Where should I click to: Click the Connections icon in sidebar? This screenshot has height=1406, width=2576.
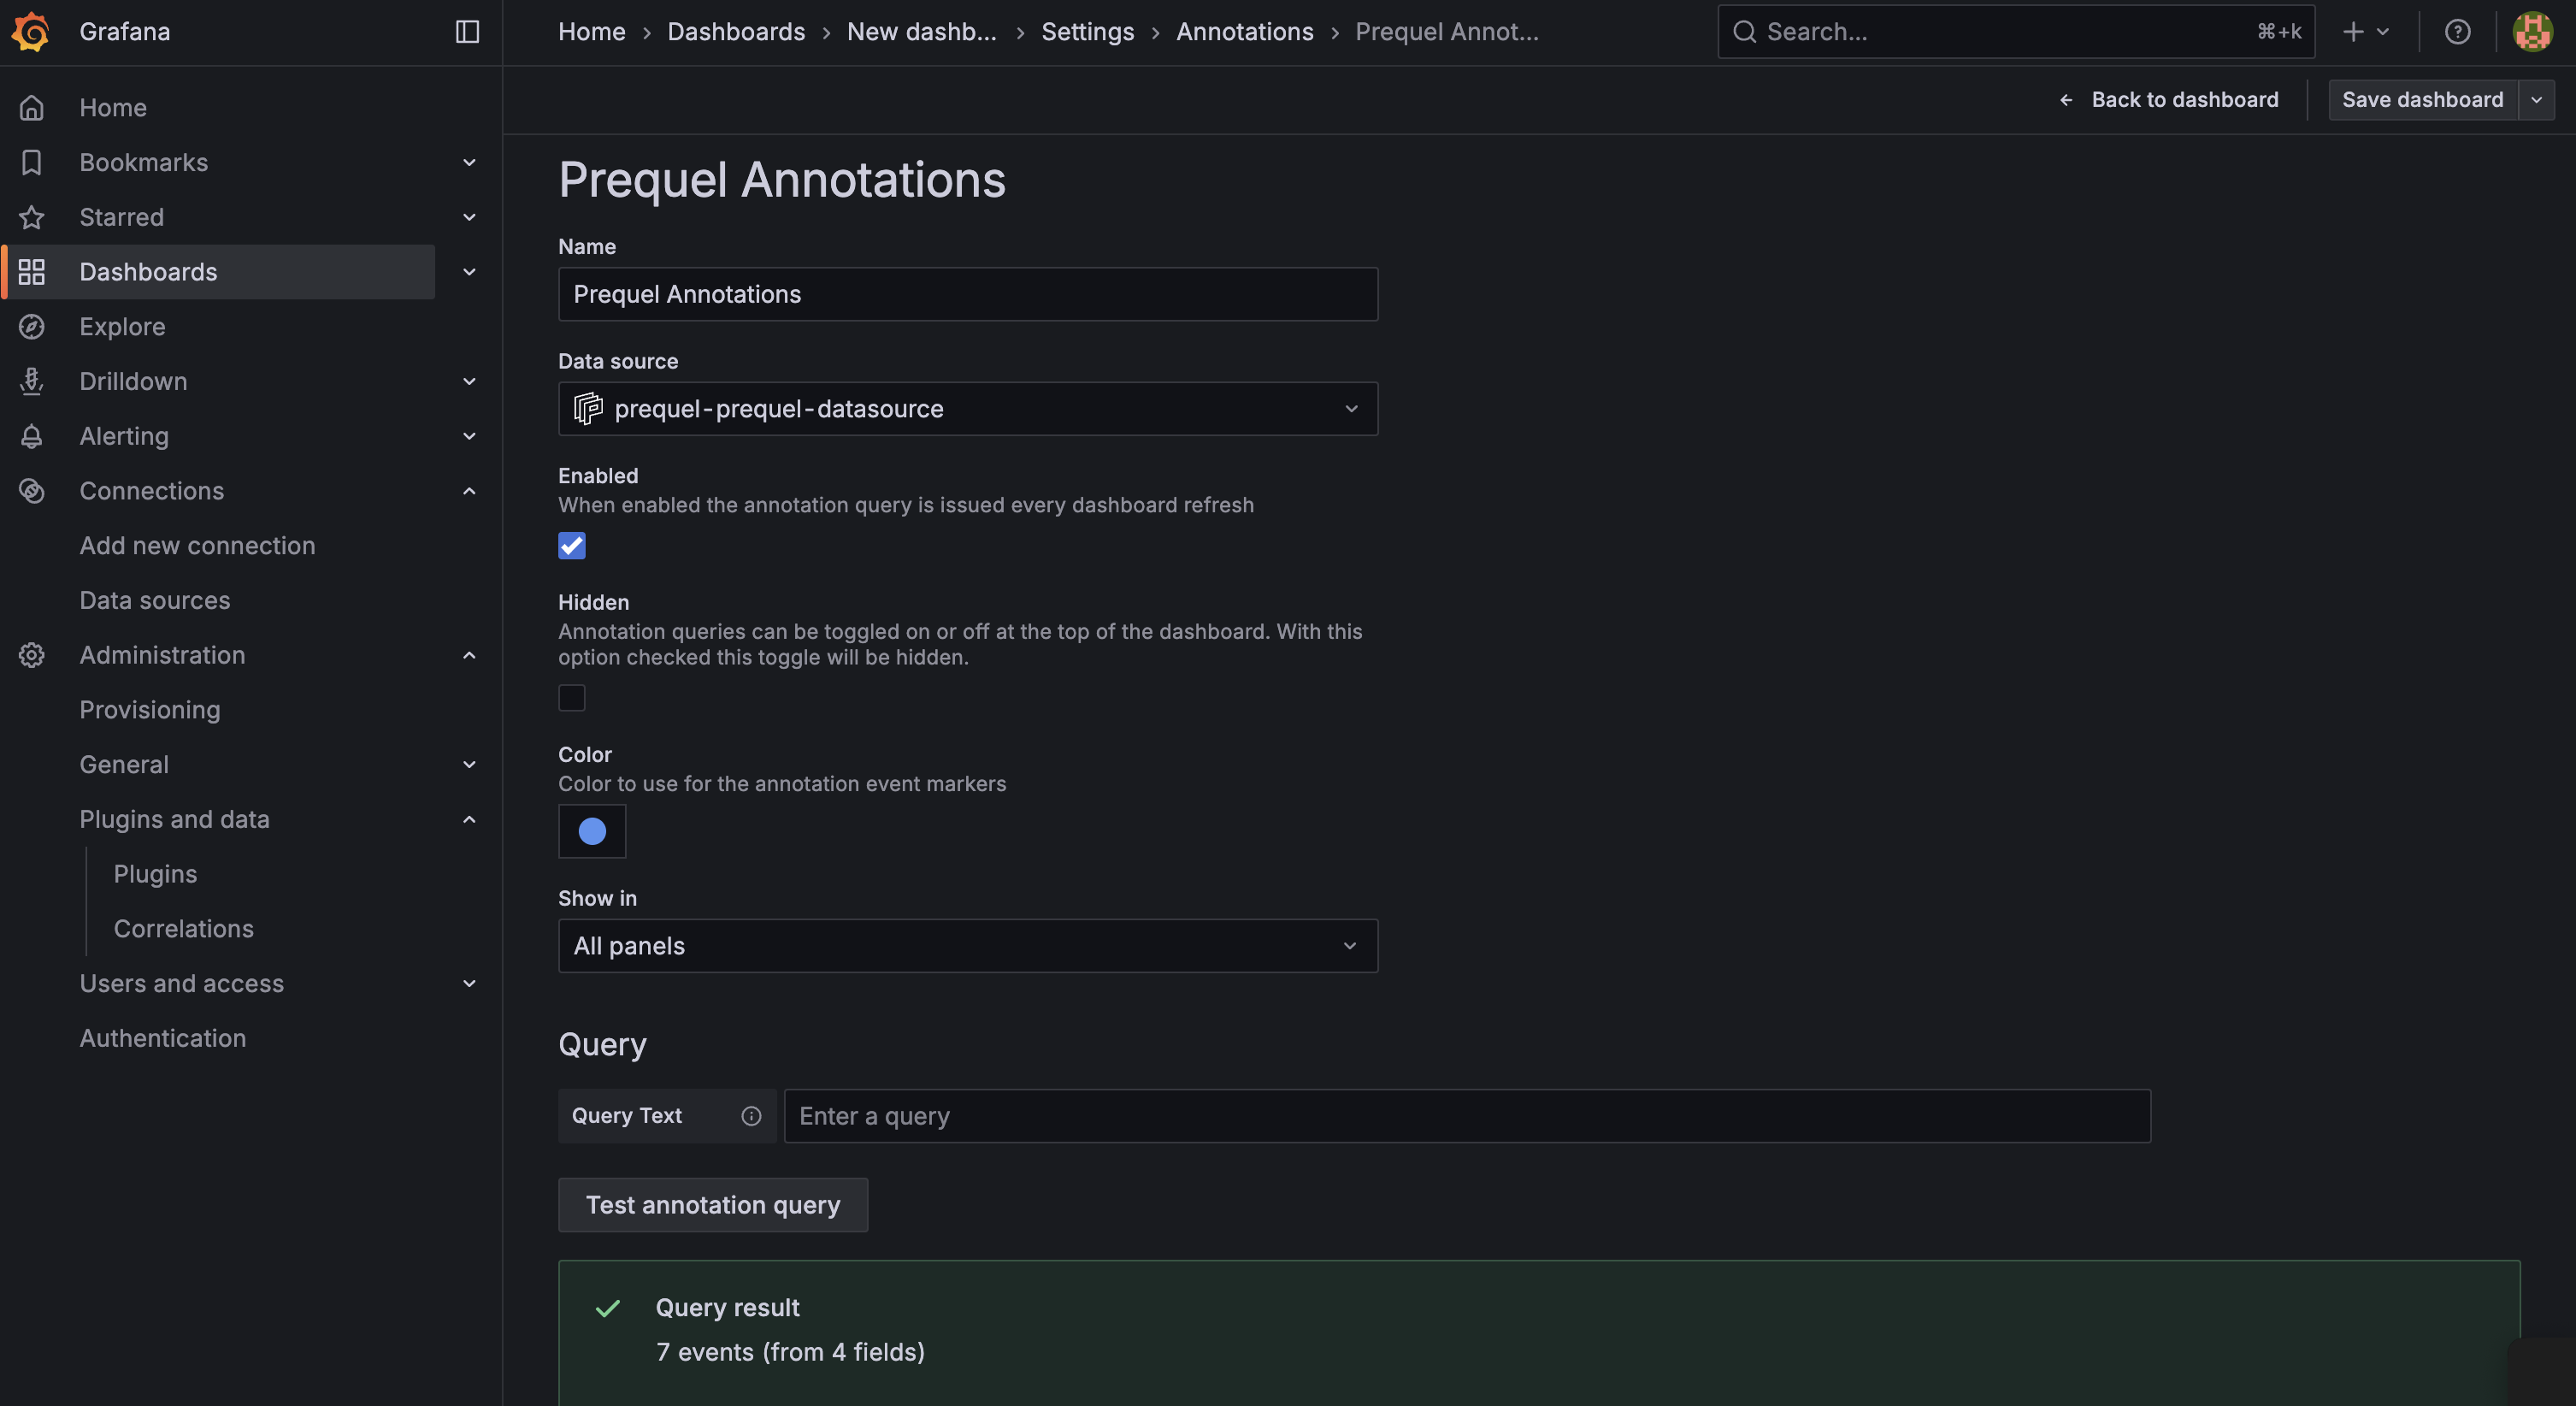pos(32,491)
